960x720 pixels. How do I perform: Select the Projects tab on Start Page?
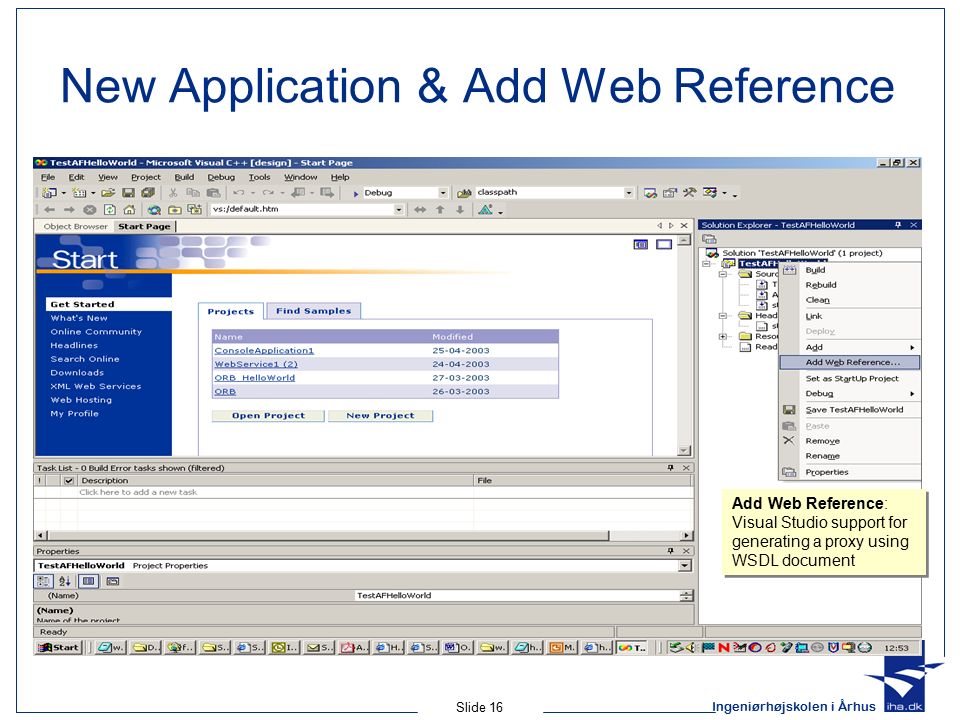tap(231, 312)
